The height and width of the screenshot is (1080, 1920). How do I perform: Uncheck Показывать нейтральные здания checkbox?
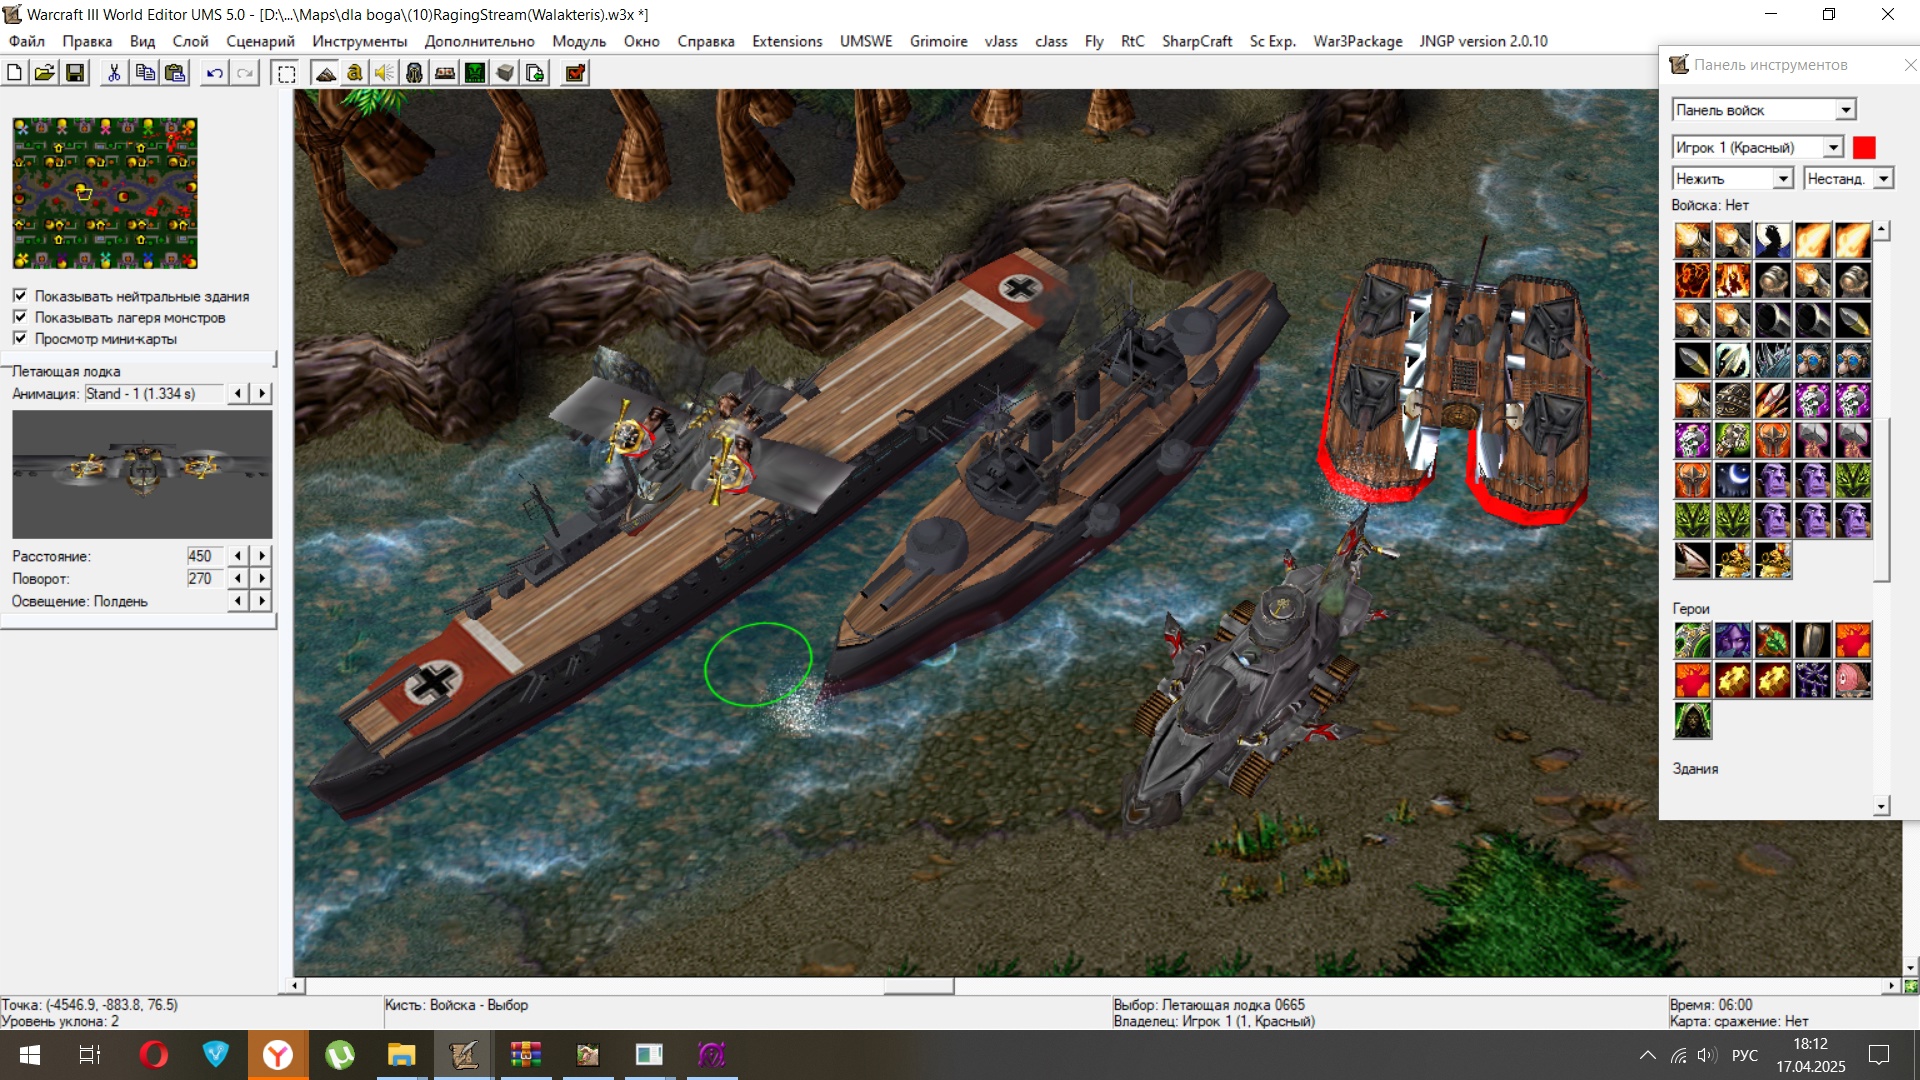point(20,296)
